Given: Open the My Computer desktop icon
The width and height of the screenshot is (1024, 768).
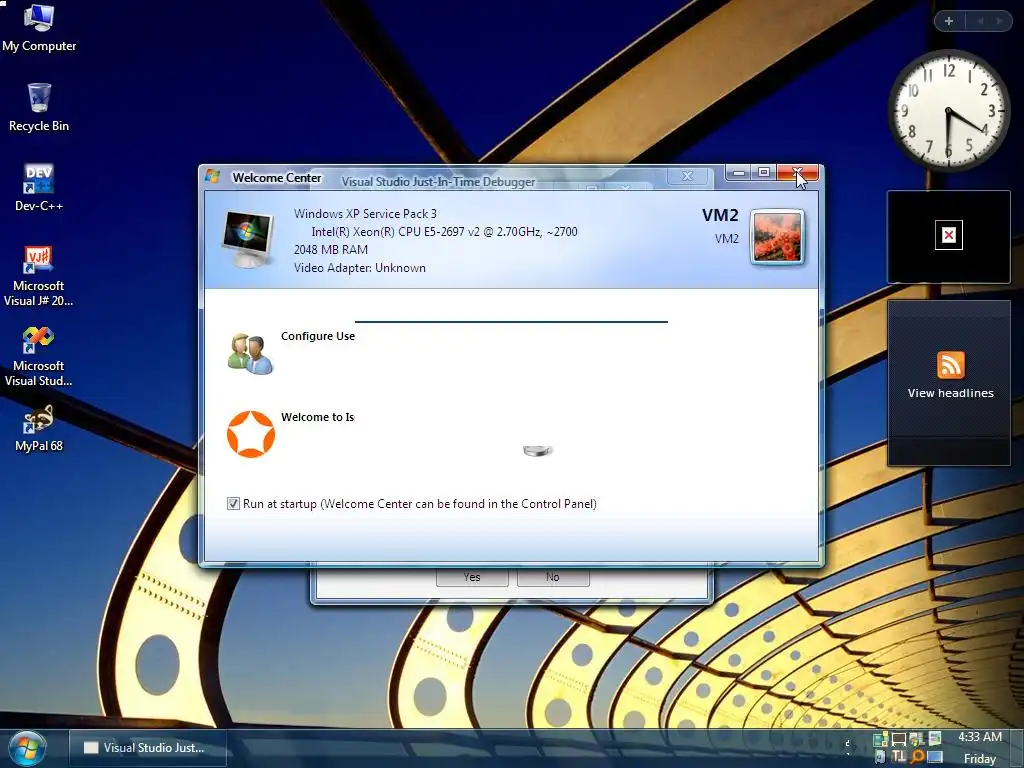Looking at the screenshot, I should [x=39, y=27].
